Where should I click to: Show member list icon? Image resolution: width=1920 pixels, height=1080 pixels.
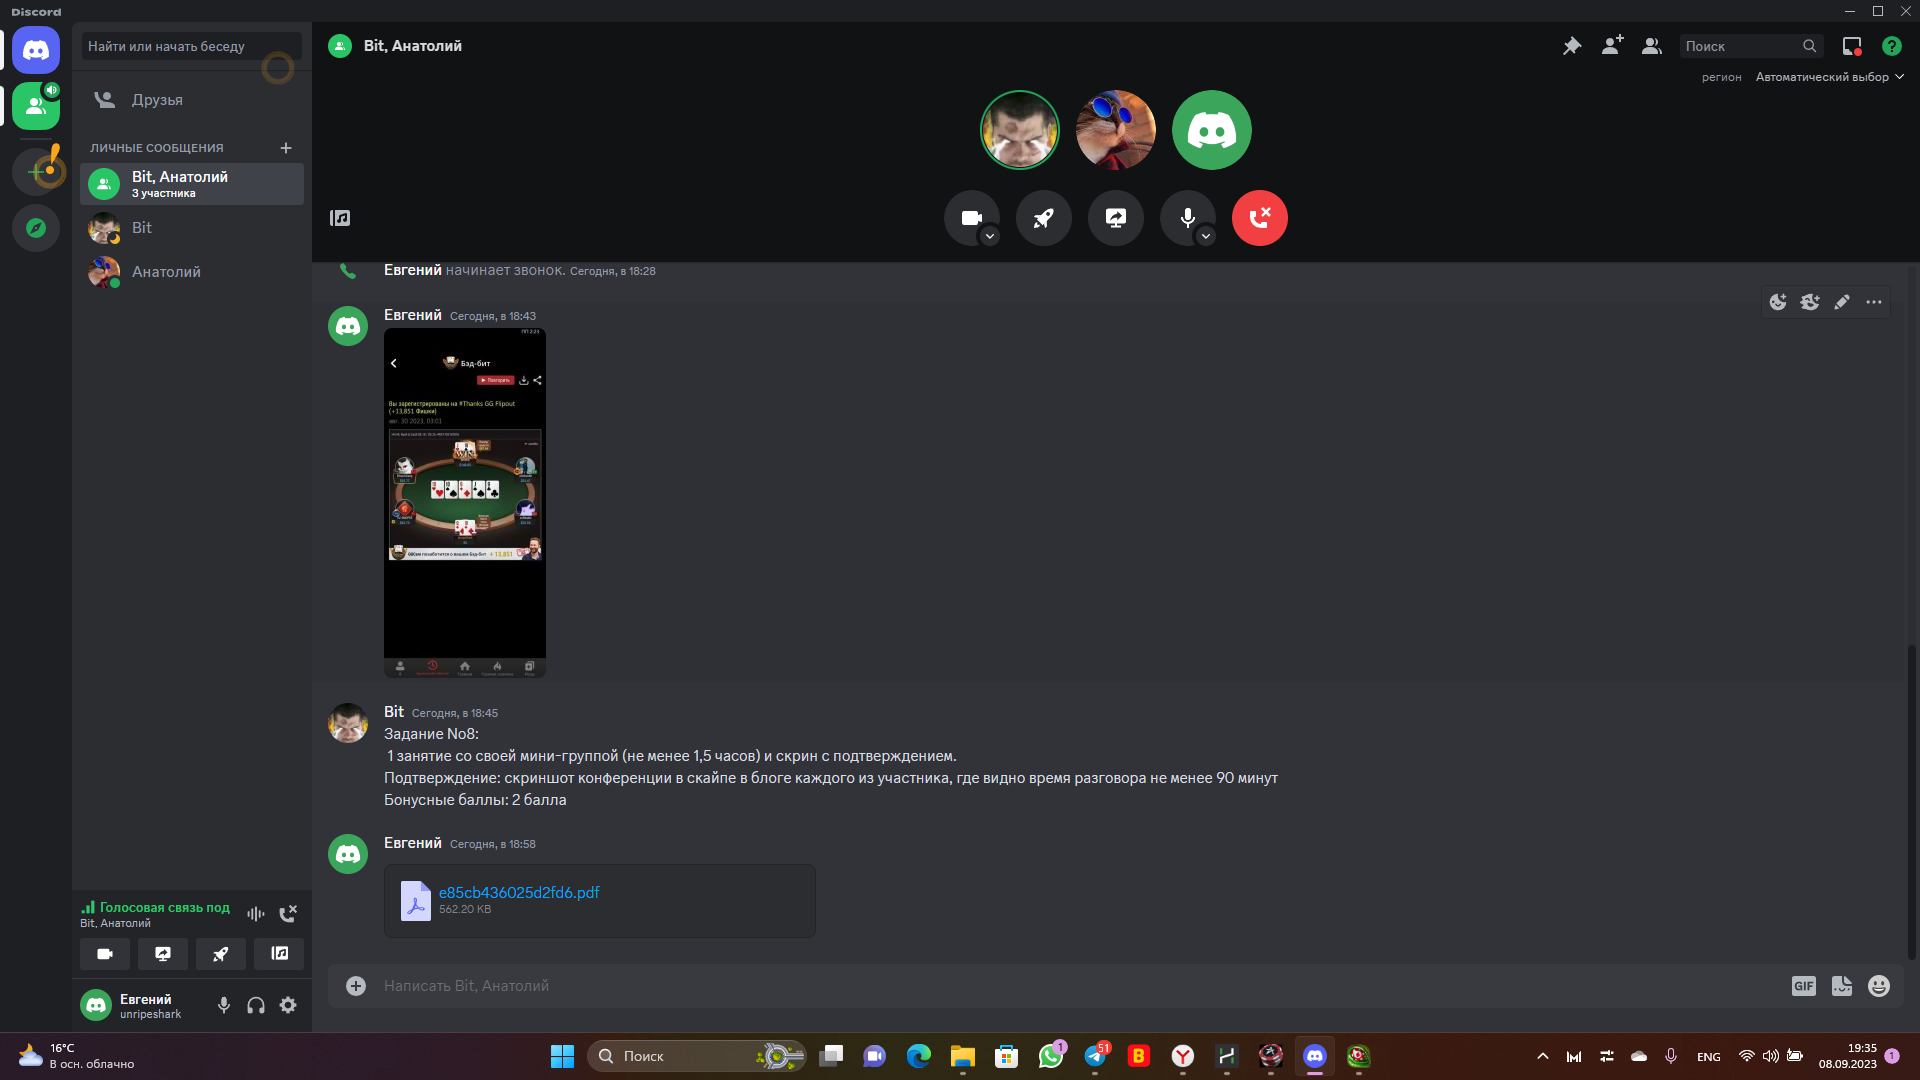coord(1652,46)
